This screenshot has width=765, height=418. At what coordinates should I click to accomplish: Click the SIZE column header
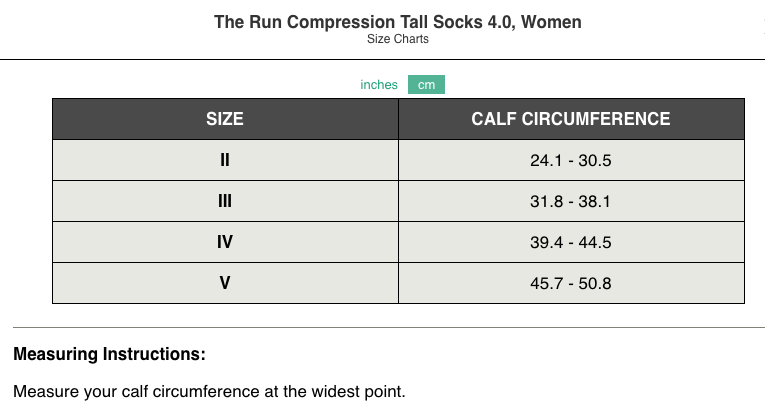tap(225, 119)
